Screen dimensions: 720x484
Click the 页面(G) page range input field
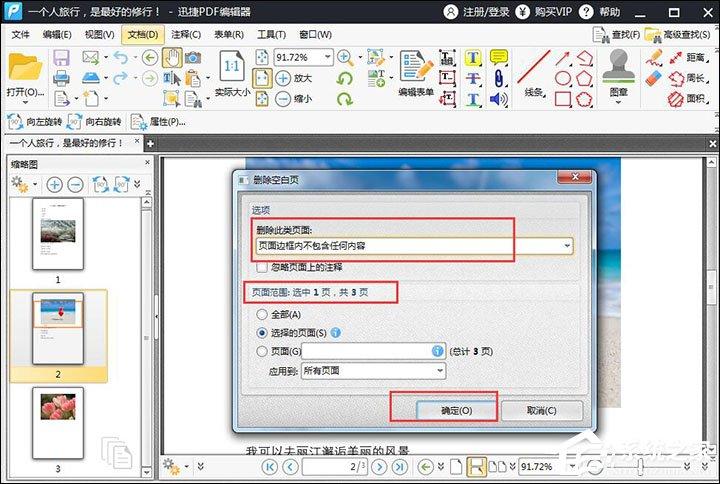pyautogui.click(x=373, y=351)
